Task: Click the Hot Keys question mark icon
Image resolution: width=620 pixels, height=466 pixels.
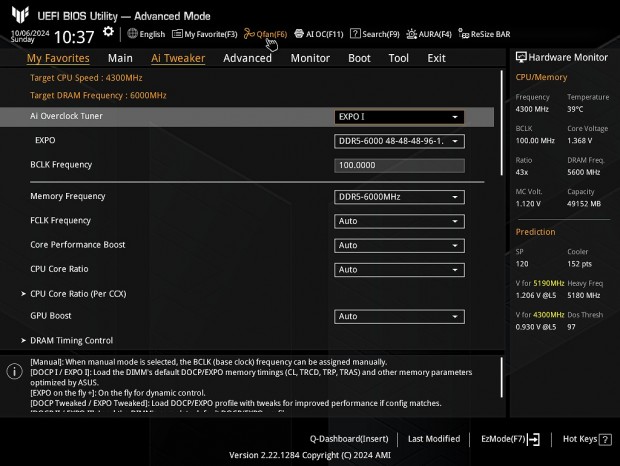Action: (605, 440)
